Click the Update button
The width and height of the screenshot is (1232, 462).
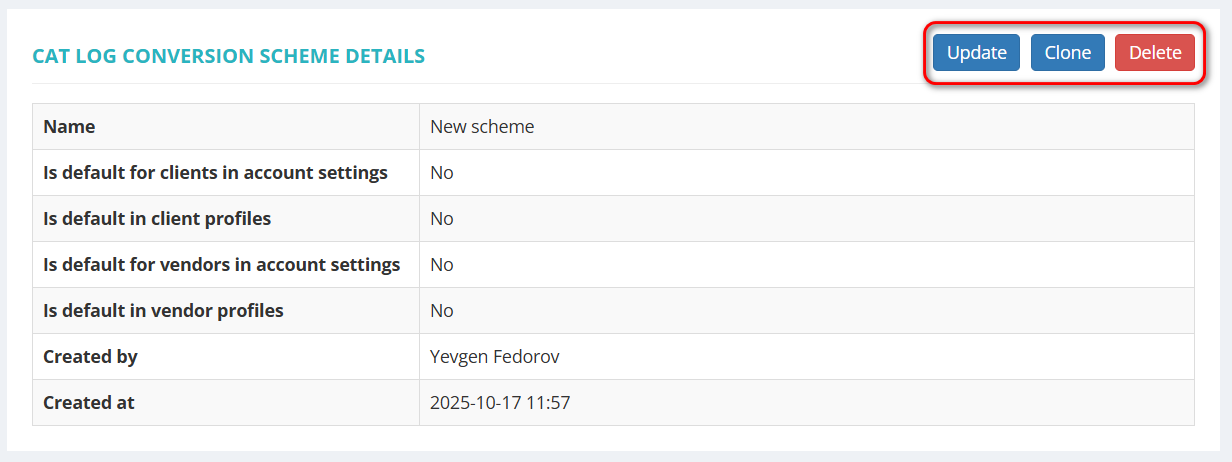(x=976, y=53)
